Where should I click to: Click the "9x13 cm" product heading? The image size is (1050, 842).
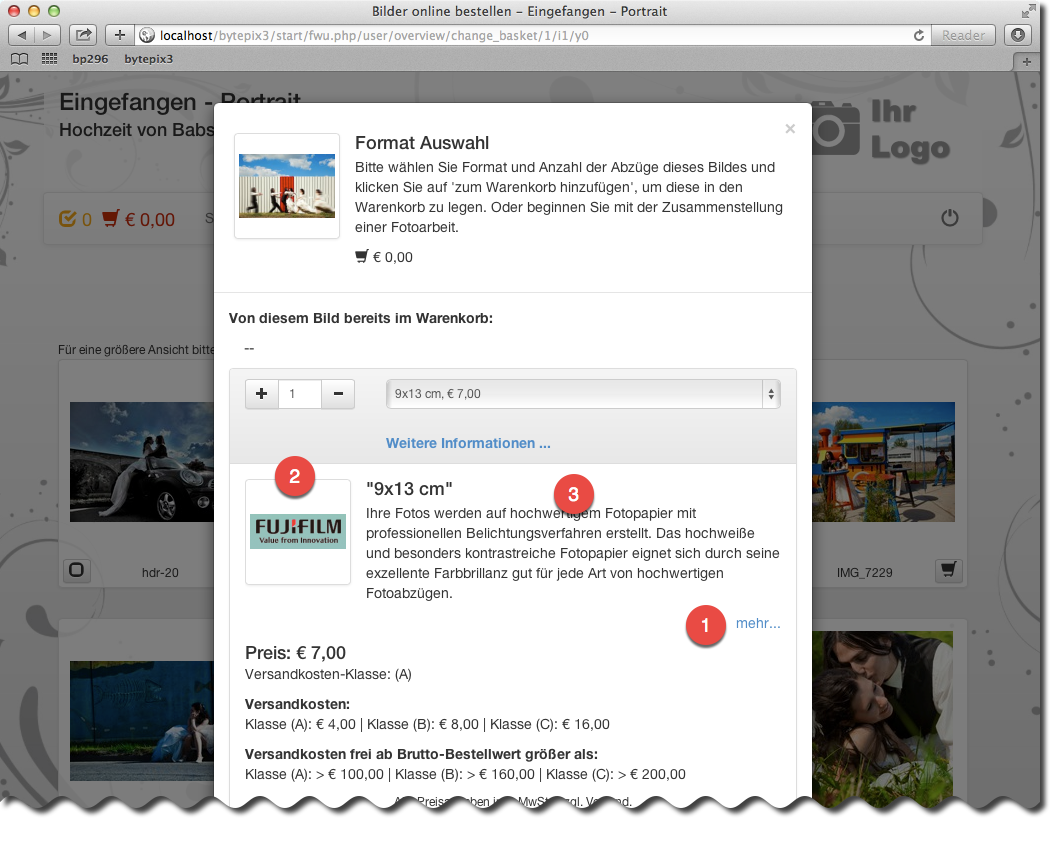(409, 489)
